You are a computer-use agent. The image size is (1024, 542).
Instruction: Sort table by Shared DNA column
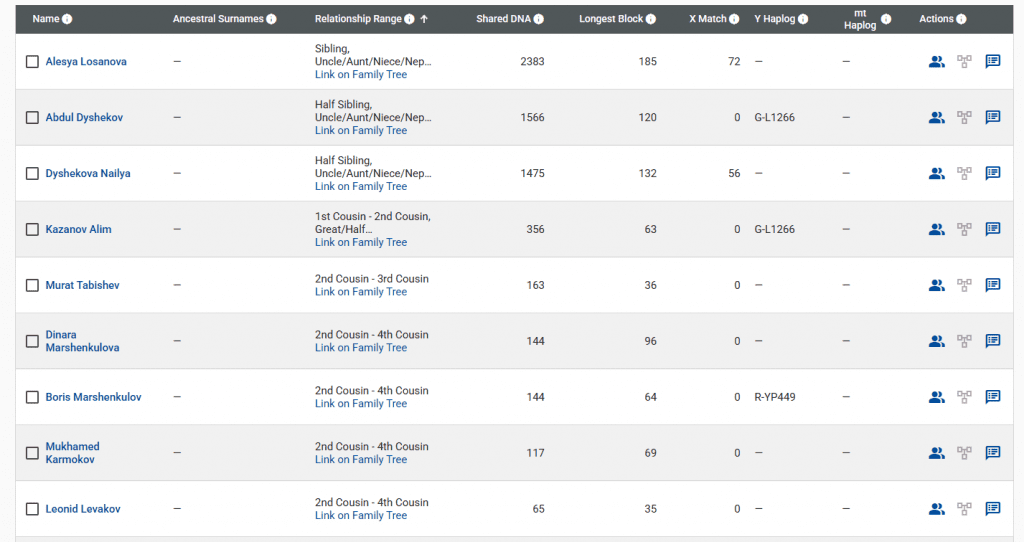[x=505, y=19]
